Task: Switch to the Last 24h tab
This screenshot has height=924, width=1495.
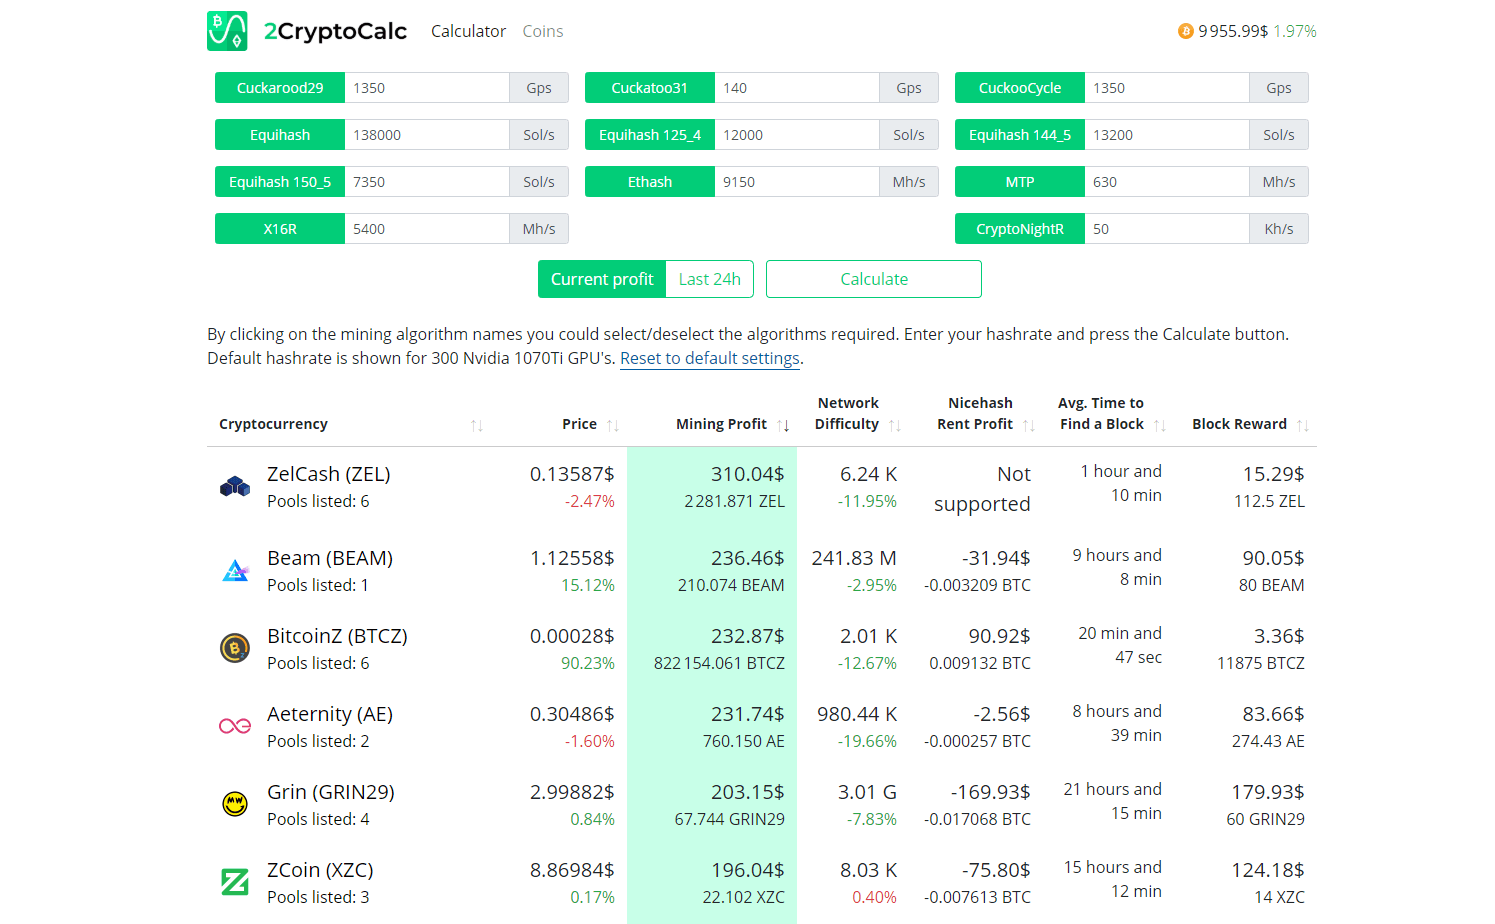Action: (x=709, y=279)
